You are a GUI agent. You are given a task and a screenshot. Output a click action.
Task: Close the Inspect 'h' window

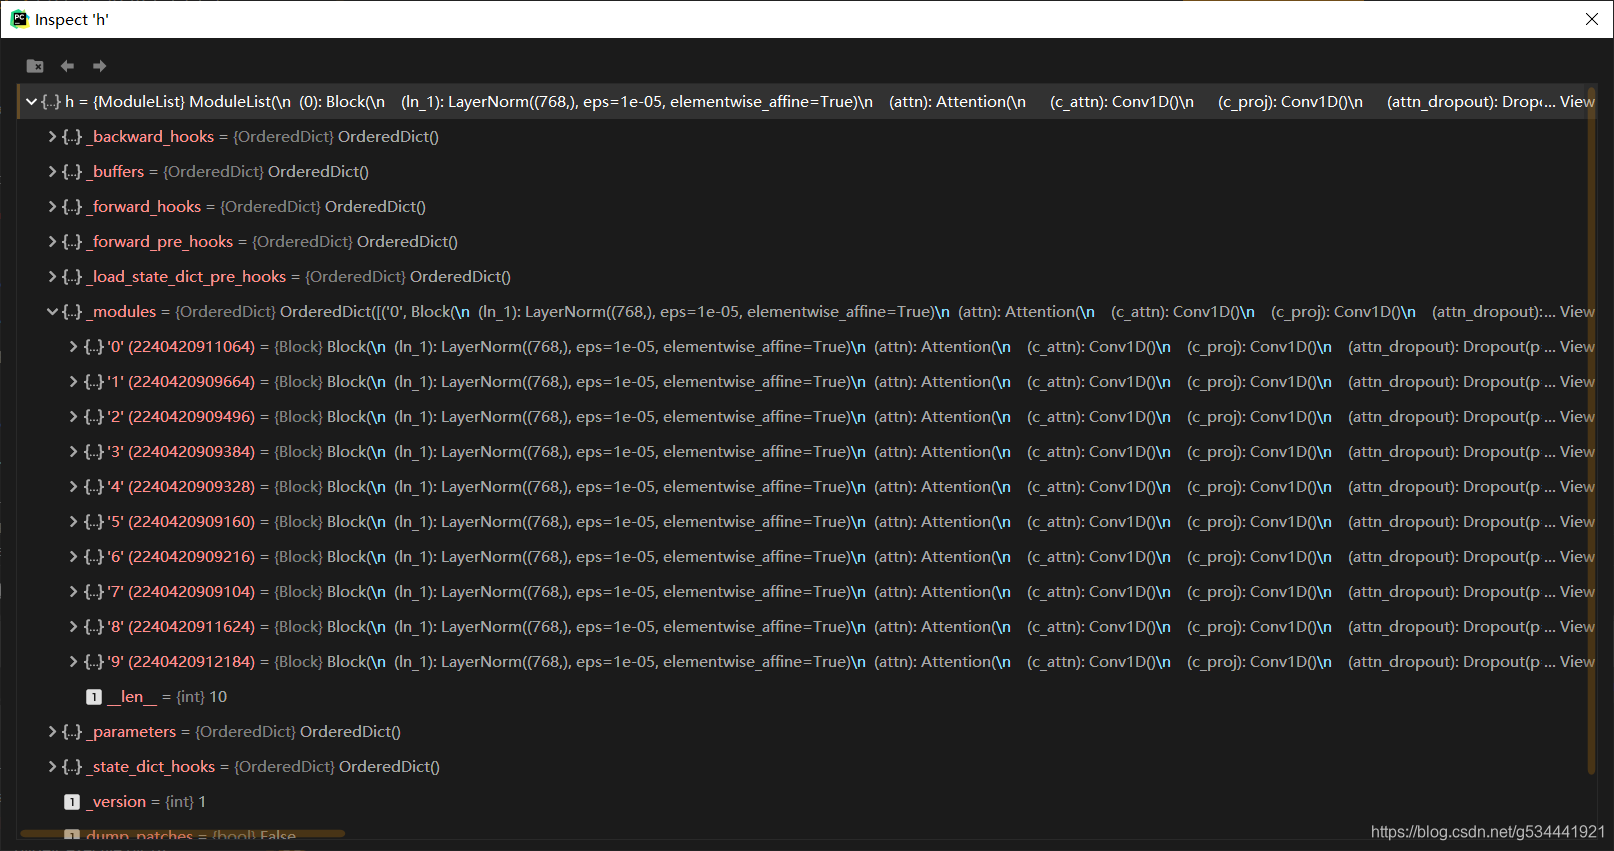point(1592,19)
